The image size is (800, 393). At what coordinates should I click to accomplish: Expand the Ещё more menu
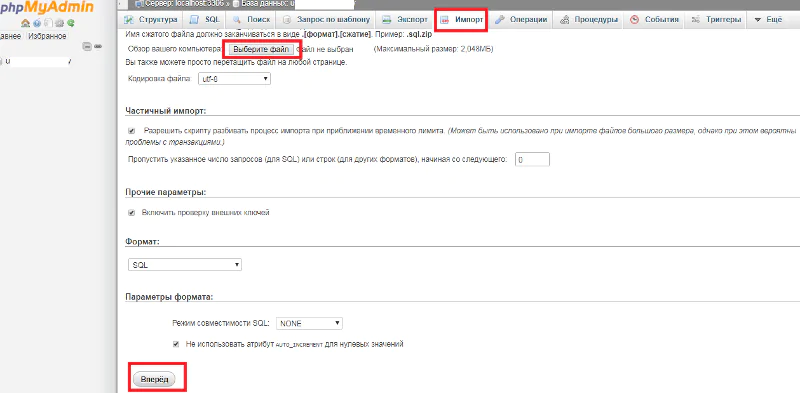pyautogui.click(x=768, y=20)
